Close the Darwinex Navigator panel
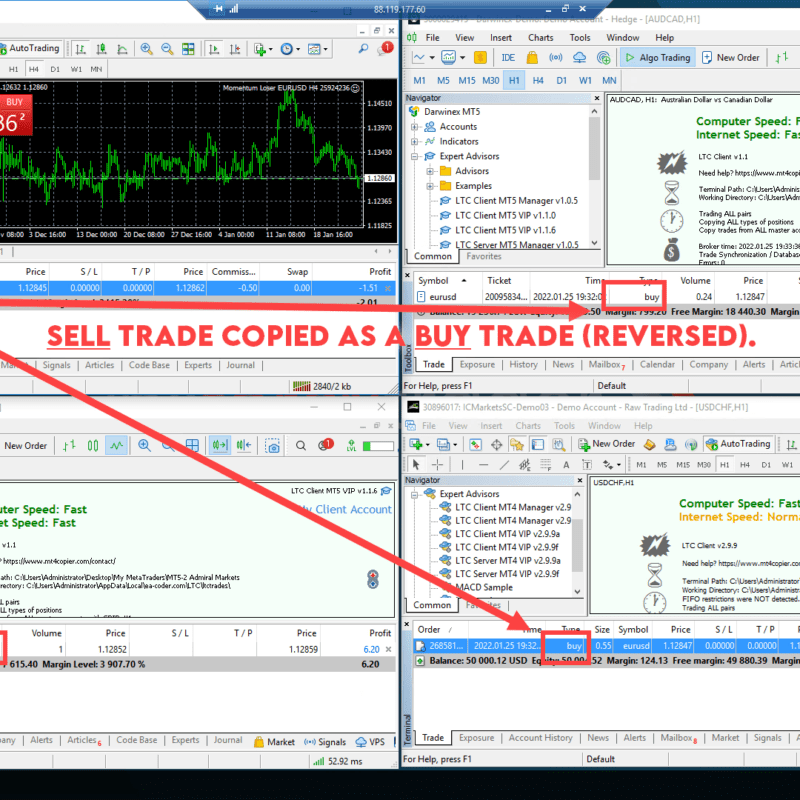Viewport: 800px width, 800px height. [597, 98]
